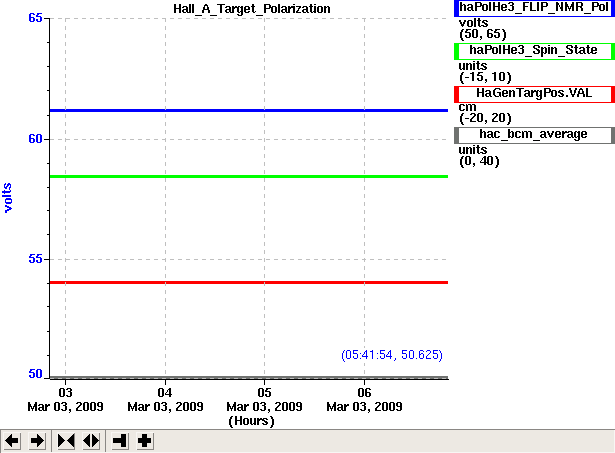The image size is (615, 453).
Task: Click the compress time axis icon
Action: click(66, 441)
